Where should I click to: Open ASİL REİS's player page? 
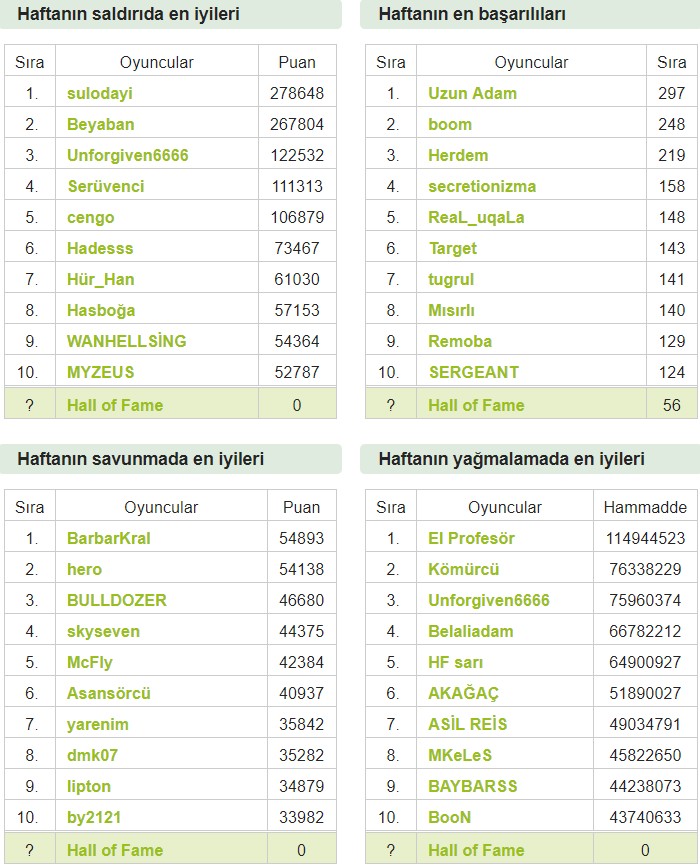467,724
